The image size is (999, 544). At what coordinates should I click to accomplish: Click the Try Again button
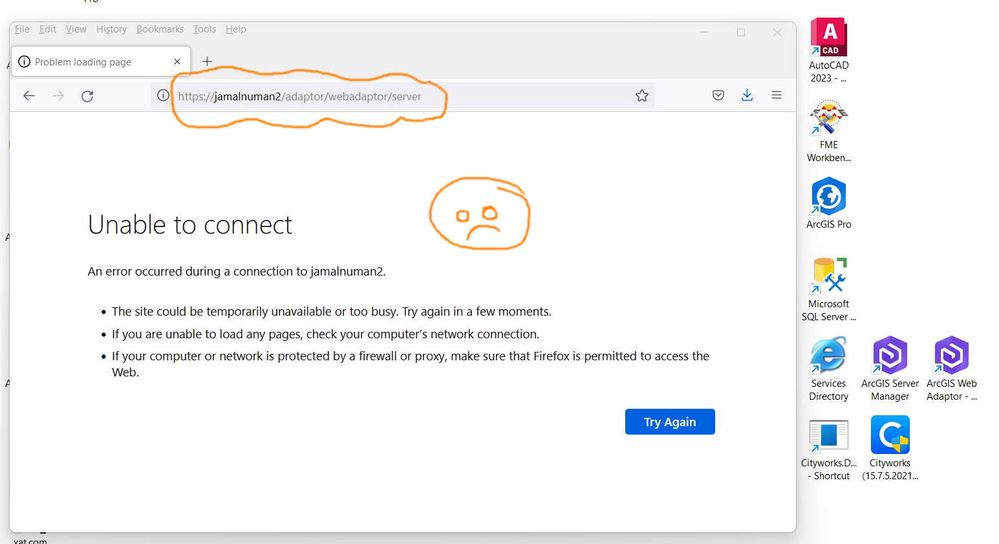(x=669, y=422)
